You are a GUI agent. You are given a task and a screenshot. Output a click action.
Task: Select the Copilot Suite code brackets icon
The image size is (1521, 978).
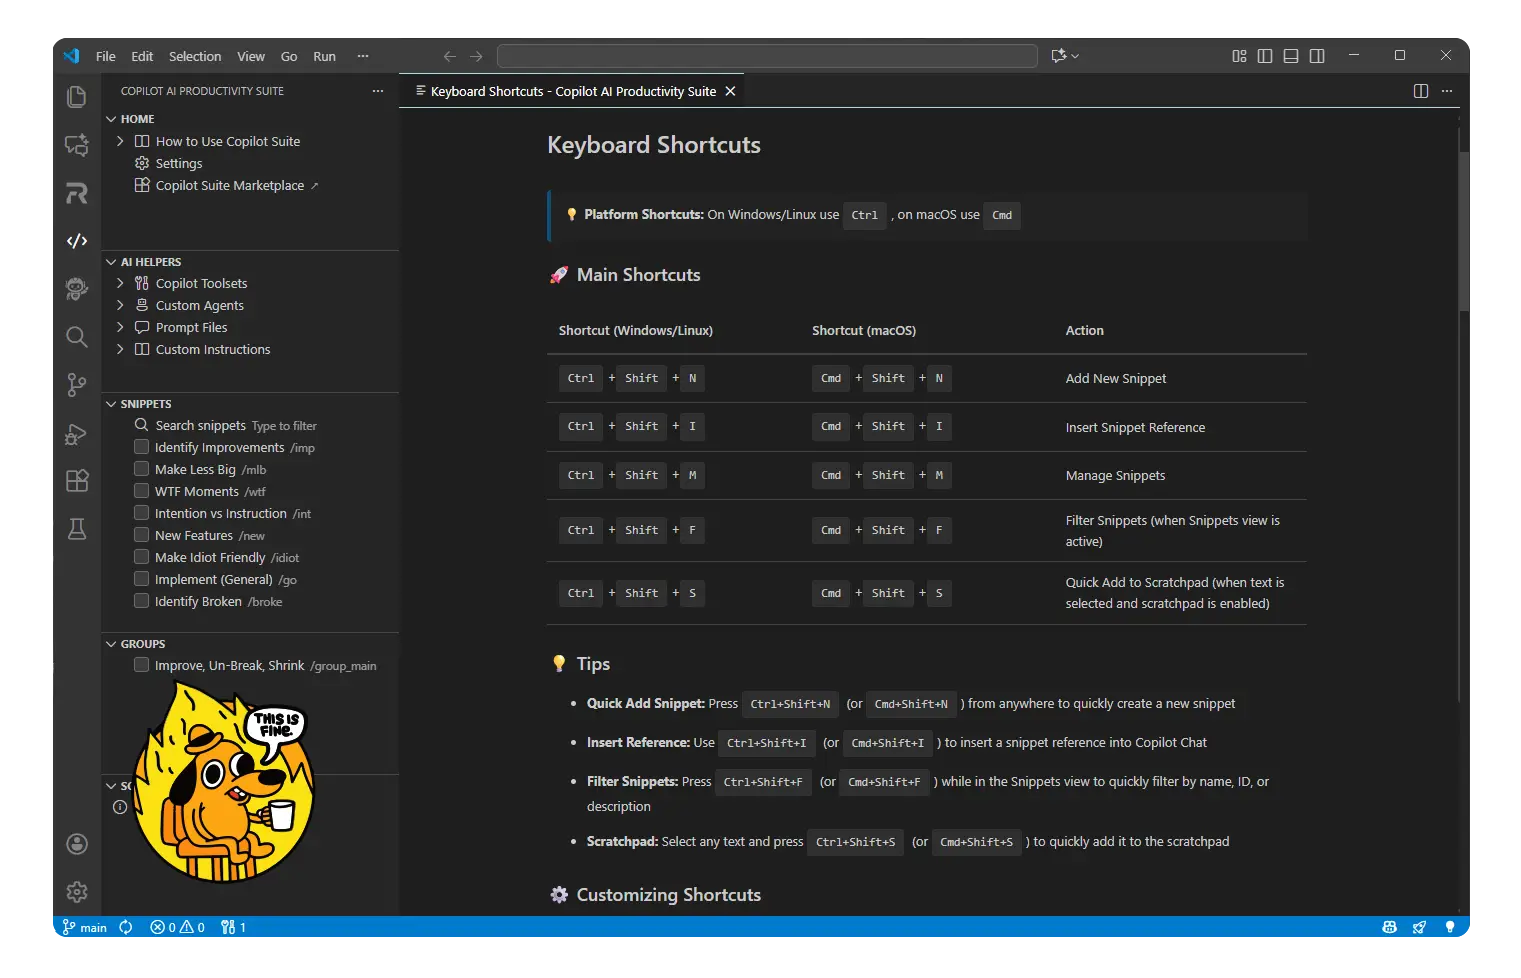click(77, 241)
